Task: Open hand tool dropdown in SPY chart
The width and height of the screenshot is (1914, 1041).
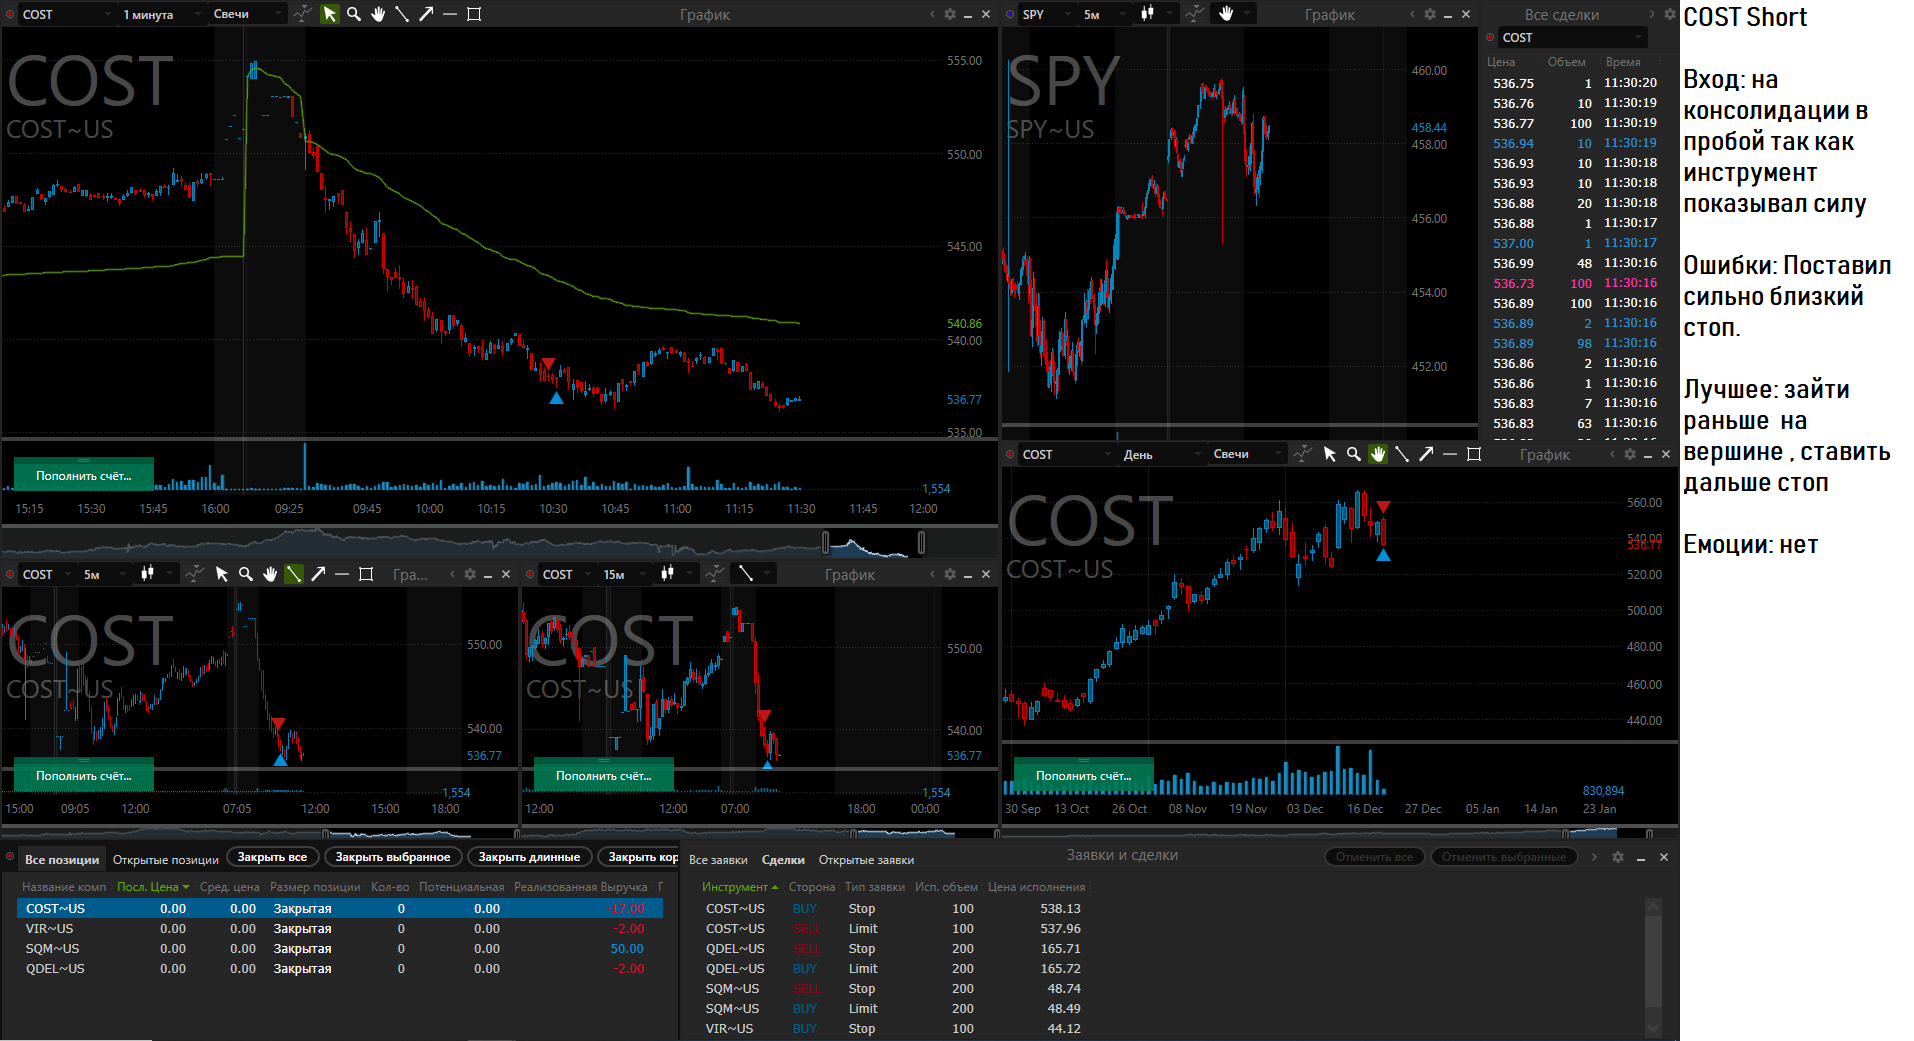Action: [1233, 14]
